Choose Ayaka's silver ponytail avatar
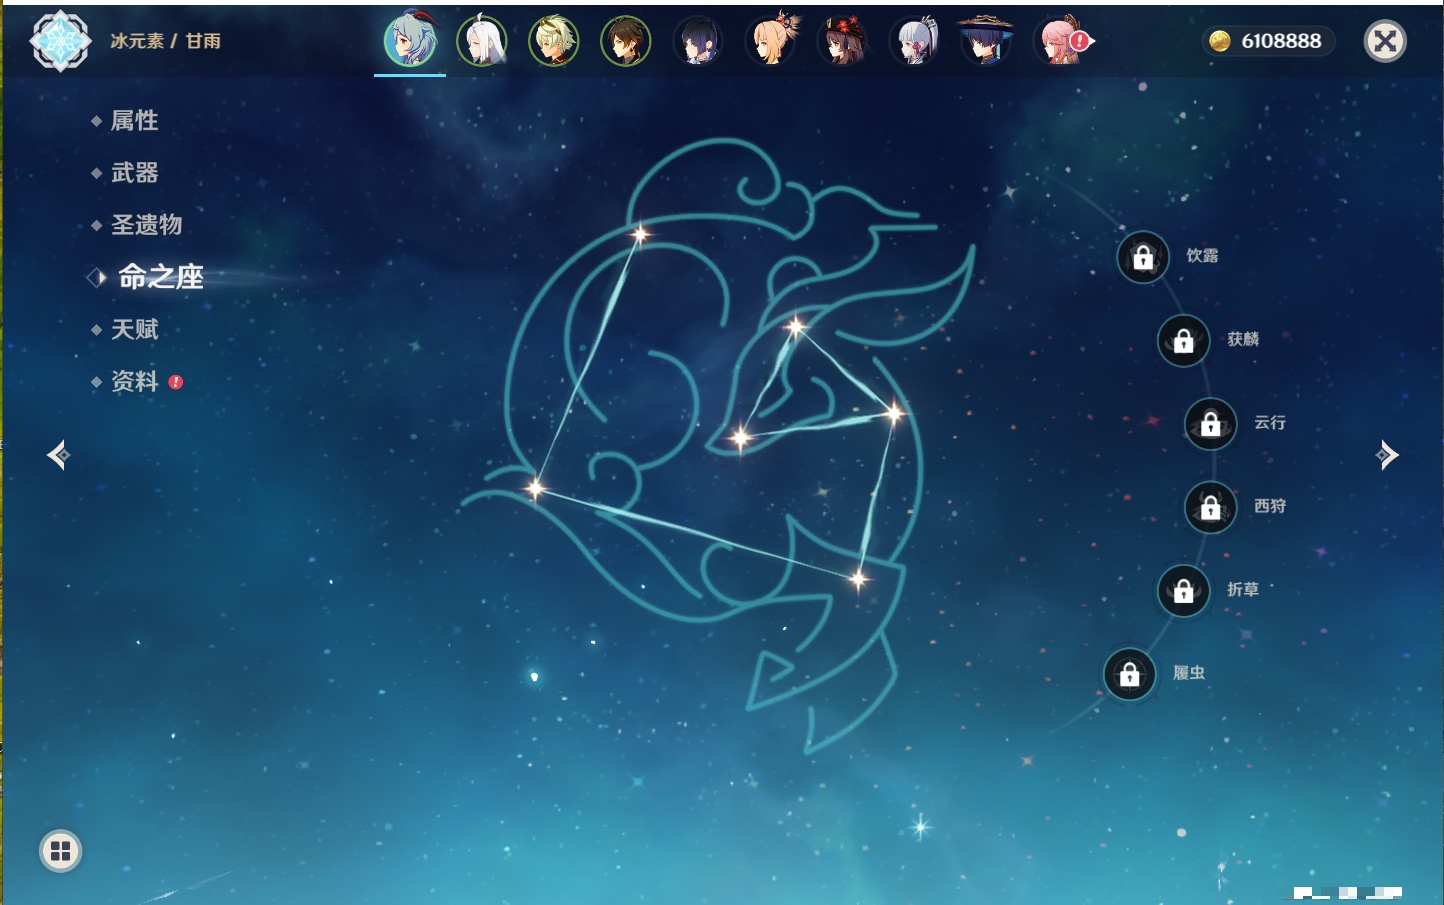Image resolution: width=1444 pixels, height=905 pixels. [x=915, y=41]
